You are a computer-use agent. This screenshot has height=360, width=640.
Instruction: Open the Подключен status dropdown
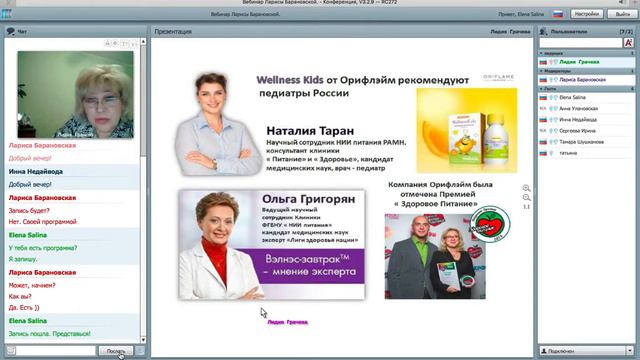tap(630, 351)
